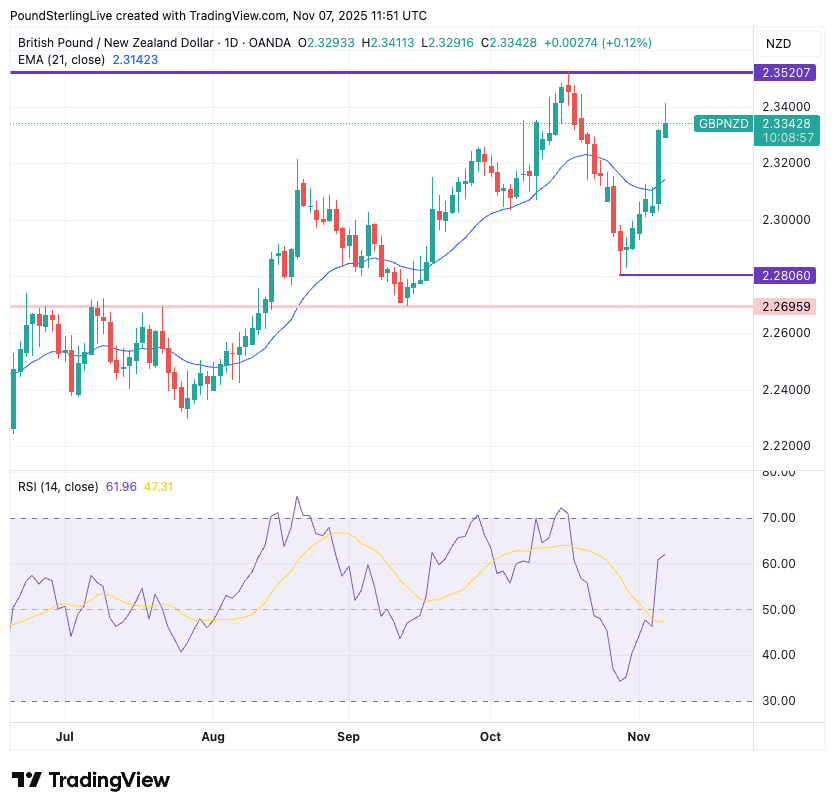Image resolution: width=835 pixels, height=810 pixels.
Task: Select the RSI (14, close) indicator legend
Action: pyautogui.click(x=58, y=487)
